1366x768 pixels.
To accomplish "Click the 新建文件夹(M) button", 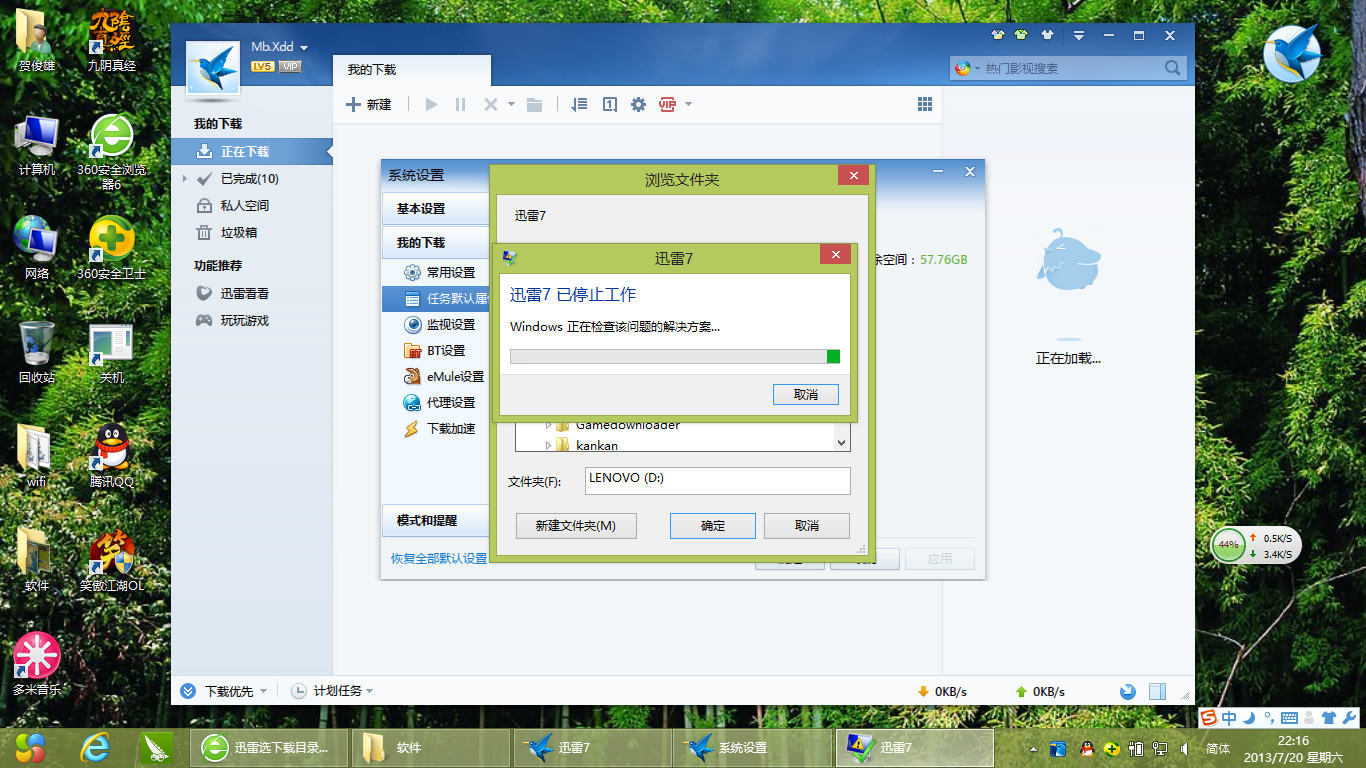I will [576, 526].
